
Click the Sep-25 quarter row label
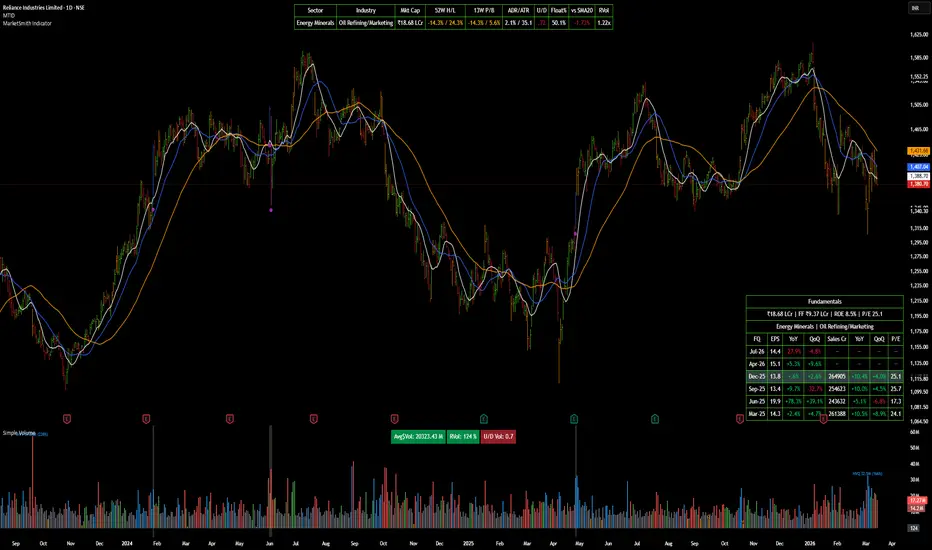(x=757, y=389)
